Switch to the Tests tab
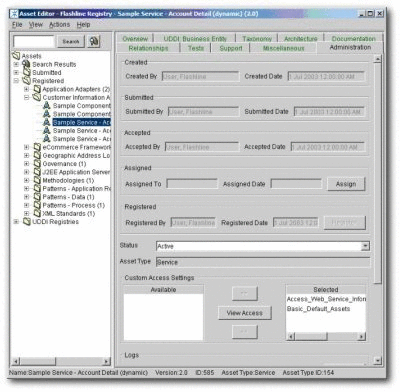The width and height of the screenshot is (400, 392). pos(196,48)
